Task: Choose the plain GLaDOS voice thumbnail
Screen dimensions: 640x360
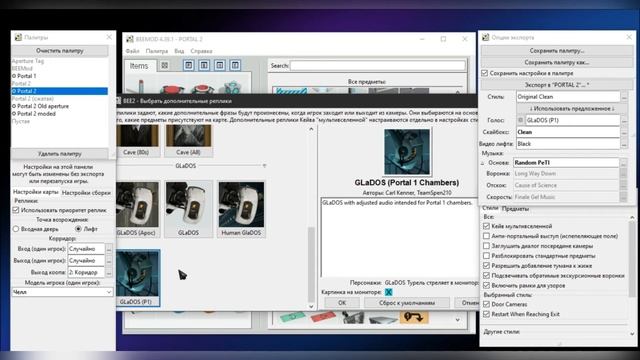Action: coord(189,209)
